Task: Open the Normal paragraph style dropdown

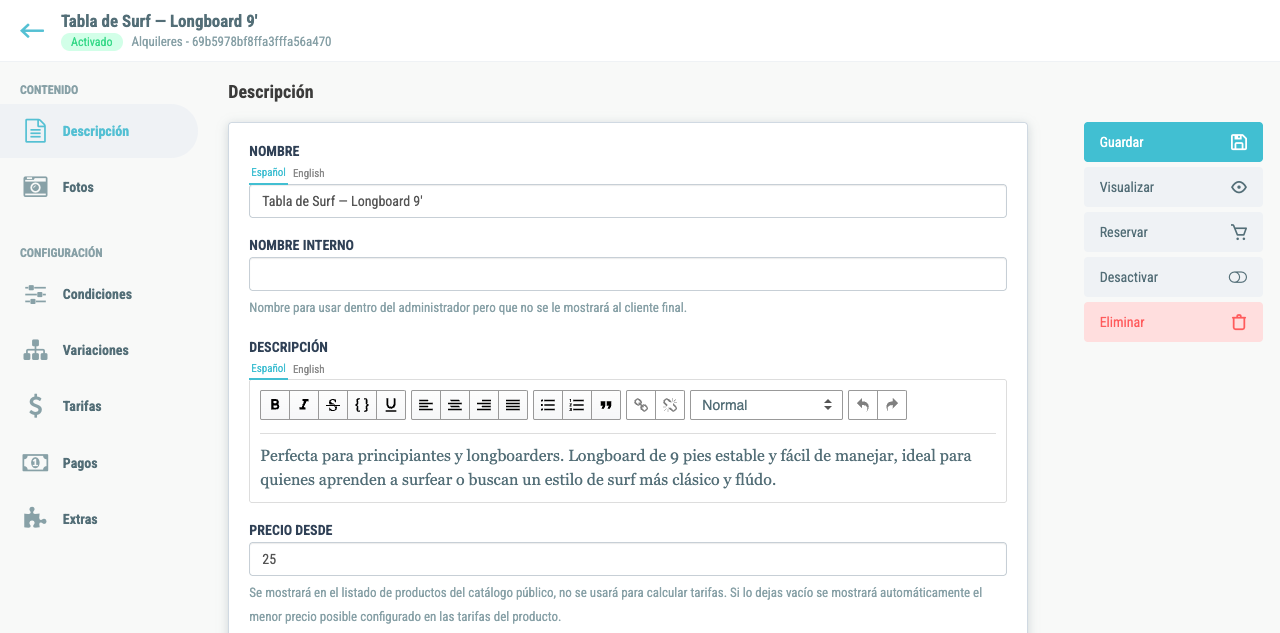Action: (767, 405)
